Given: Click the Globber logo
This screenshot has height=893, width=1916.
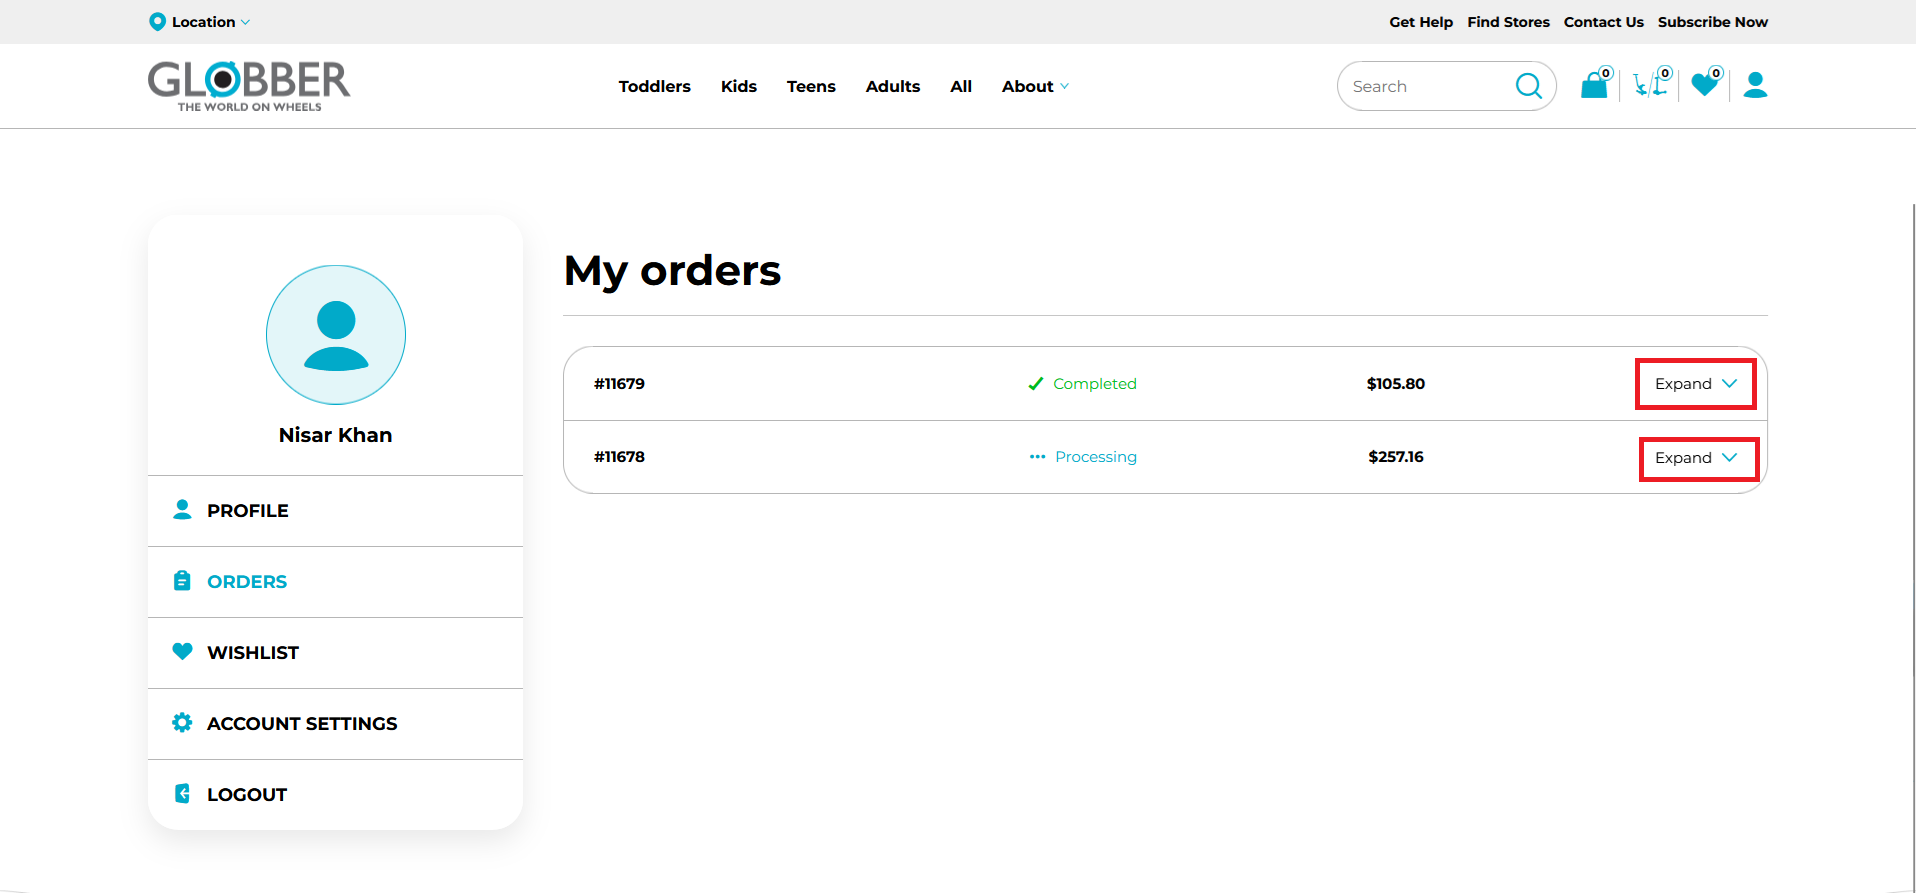Looking at the screenshot, I should [249, 86].
